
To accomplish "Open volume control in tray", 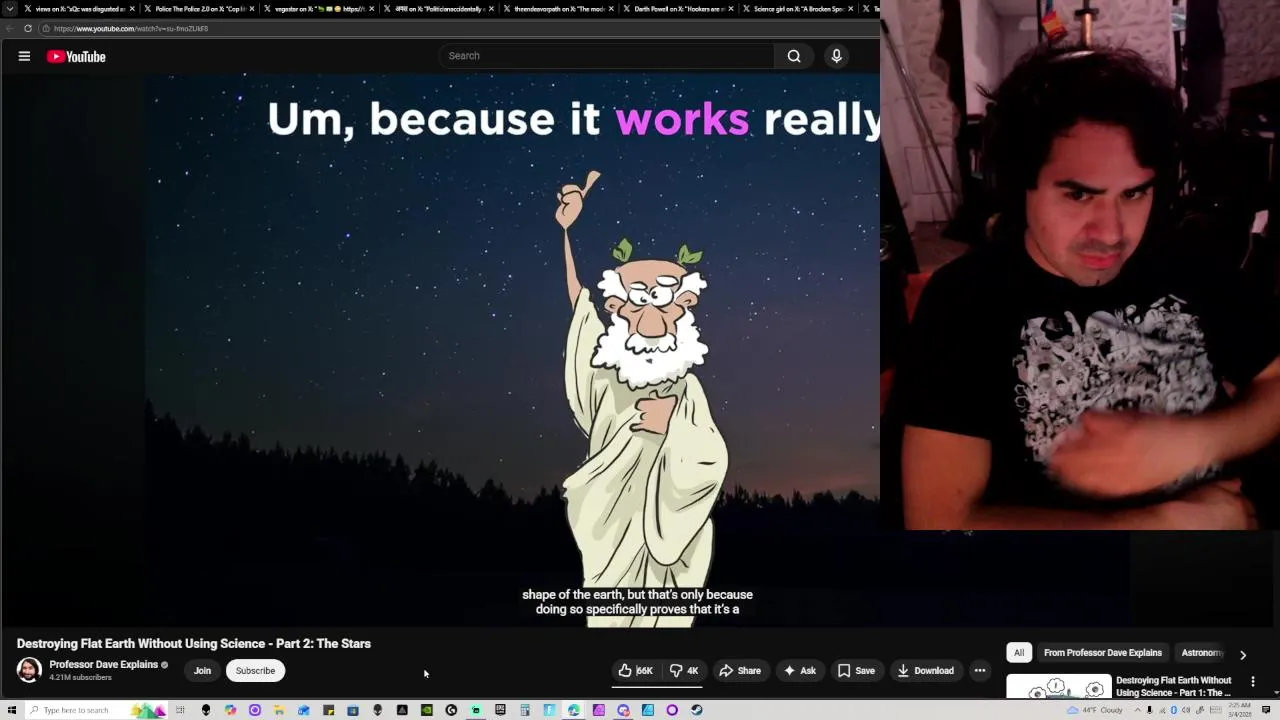I will point(1186,710).
